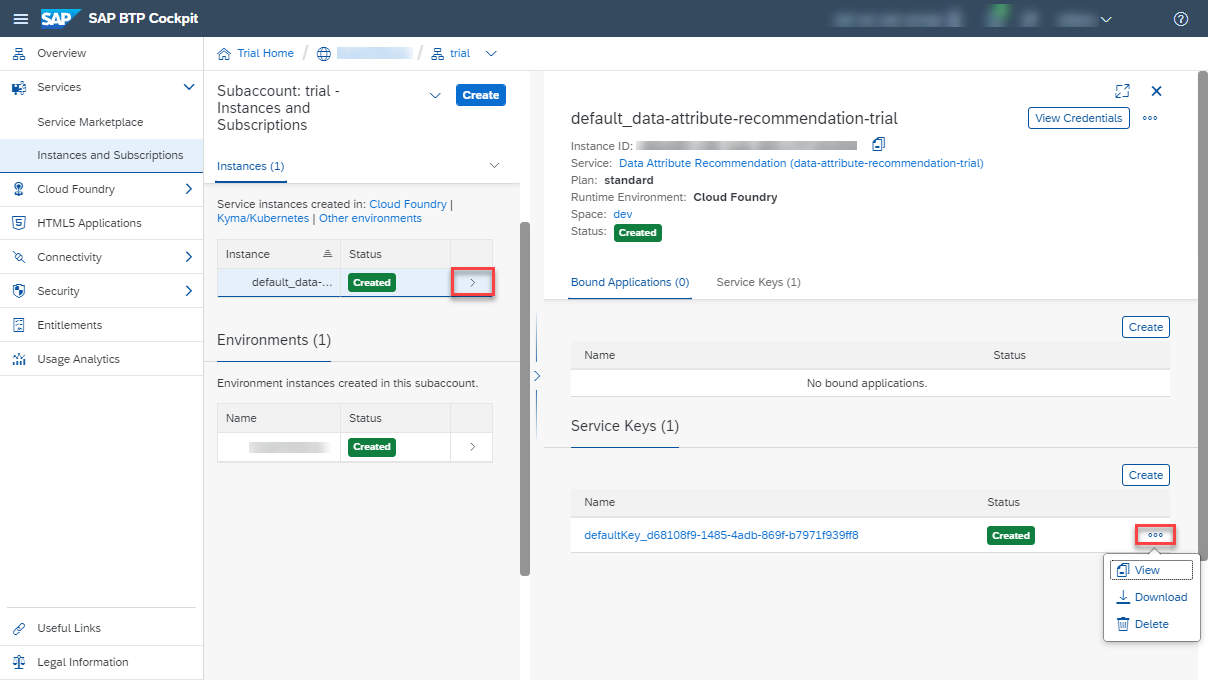Viewport: 1208px width, 680px height.
Task: Click the Trial Home breadcrumb link
Action: point(265,53)
